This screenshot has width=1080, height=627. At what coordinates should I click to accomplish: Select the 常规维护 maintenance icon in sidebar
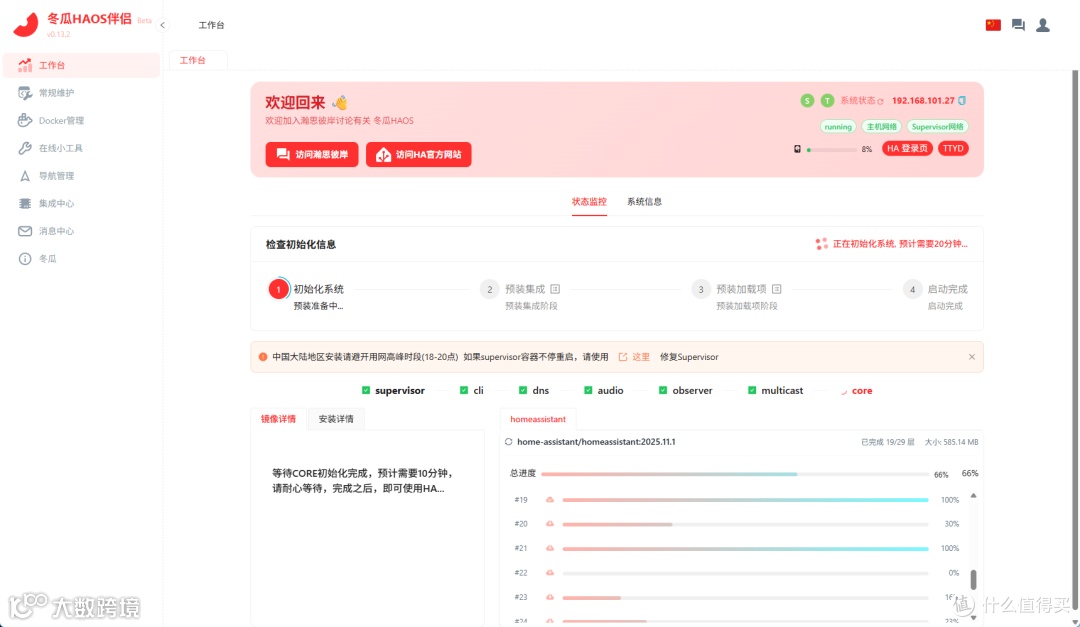25,93
